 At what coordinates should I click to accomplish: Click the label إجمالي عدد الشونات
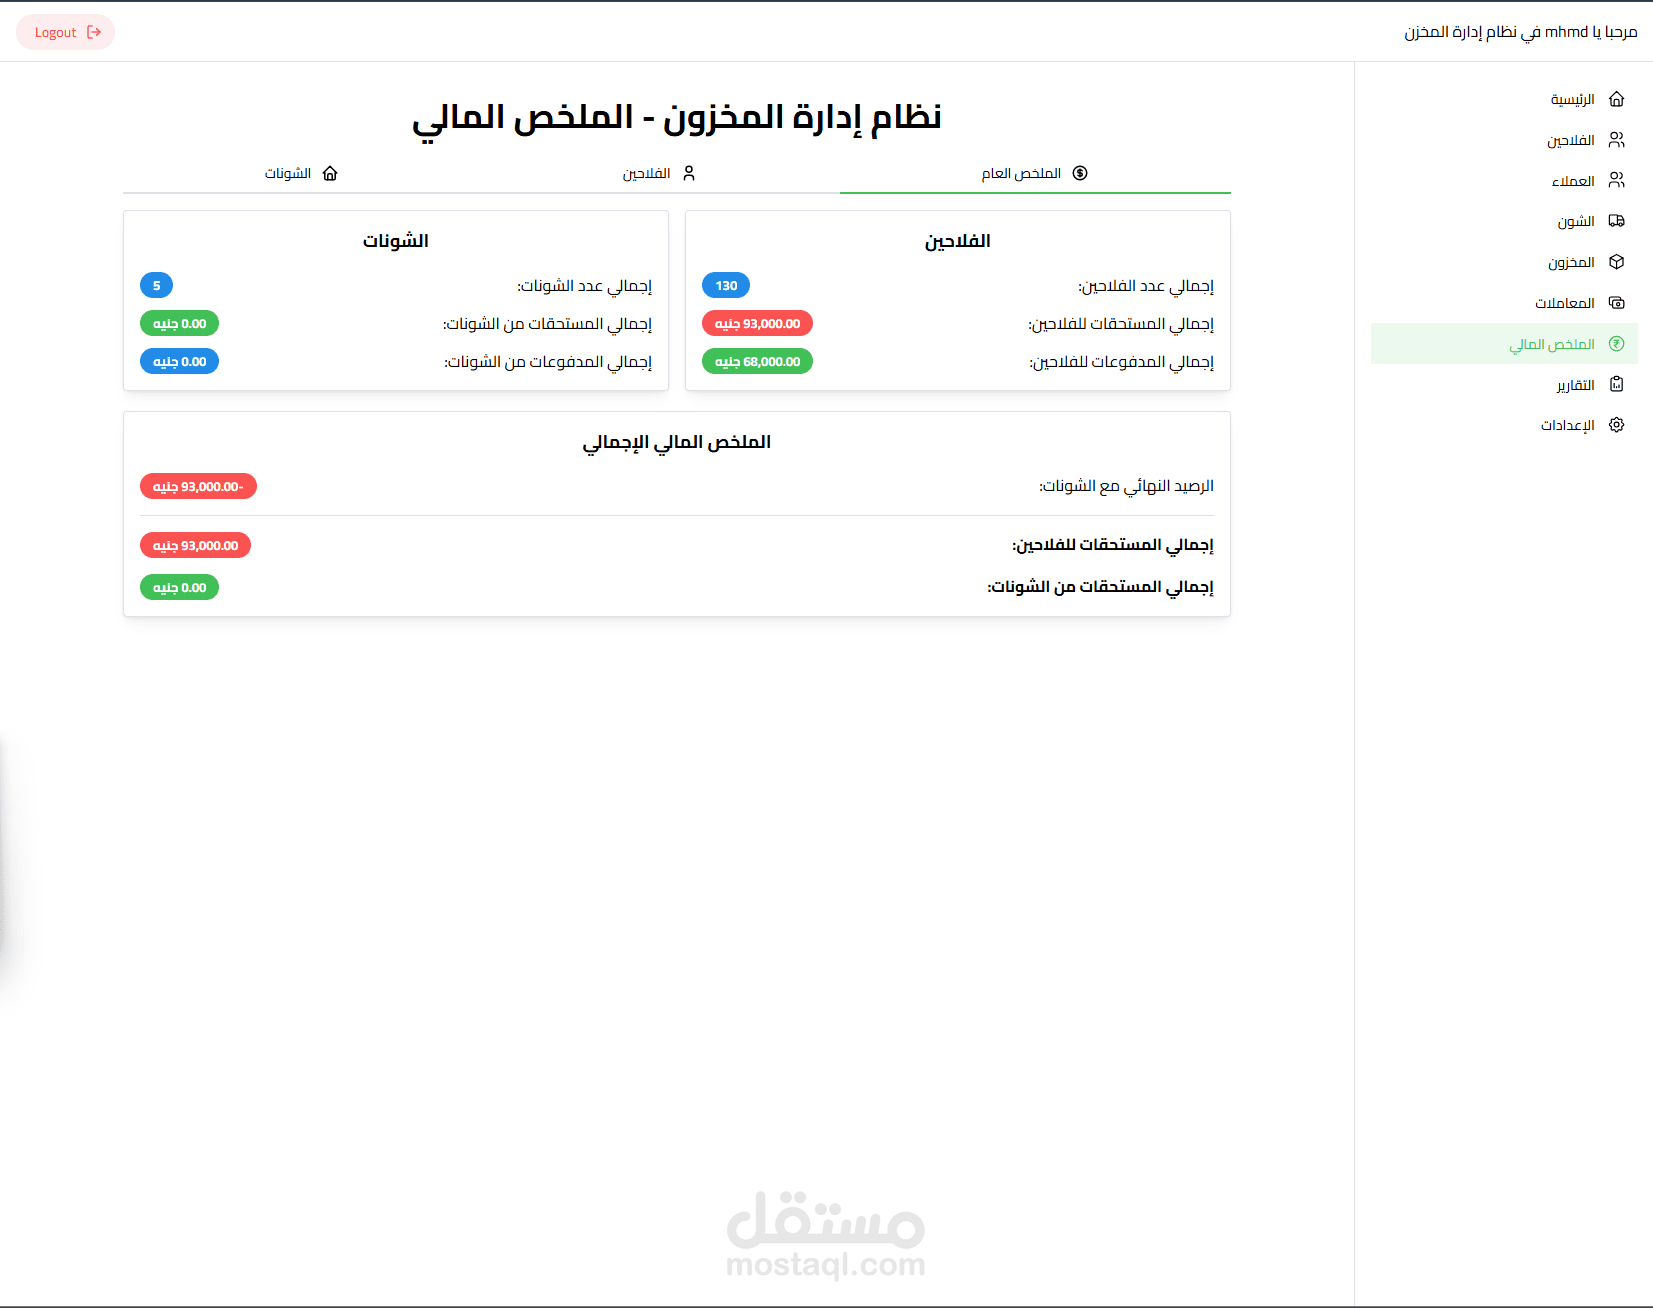tap(584, 286)
